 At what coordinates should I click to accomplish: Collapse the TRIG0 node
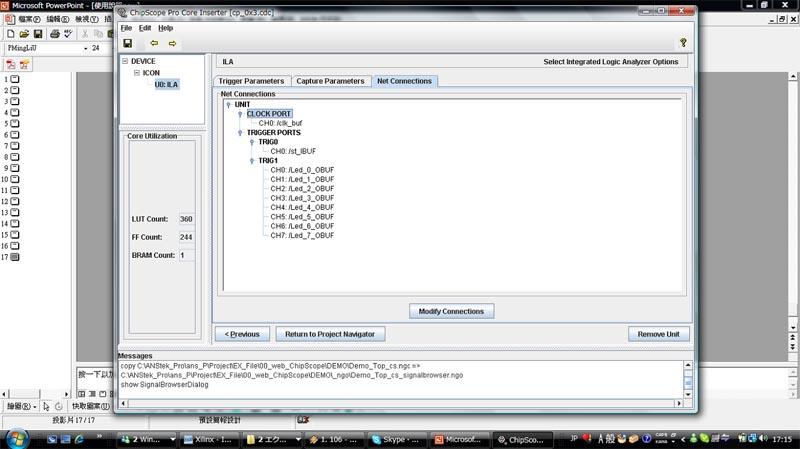[x=252, y=142]
